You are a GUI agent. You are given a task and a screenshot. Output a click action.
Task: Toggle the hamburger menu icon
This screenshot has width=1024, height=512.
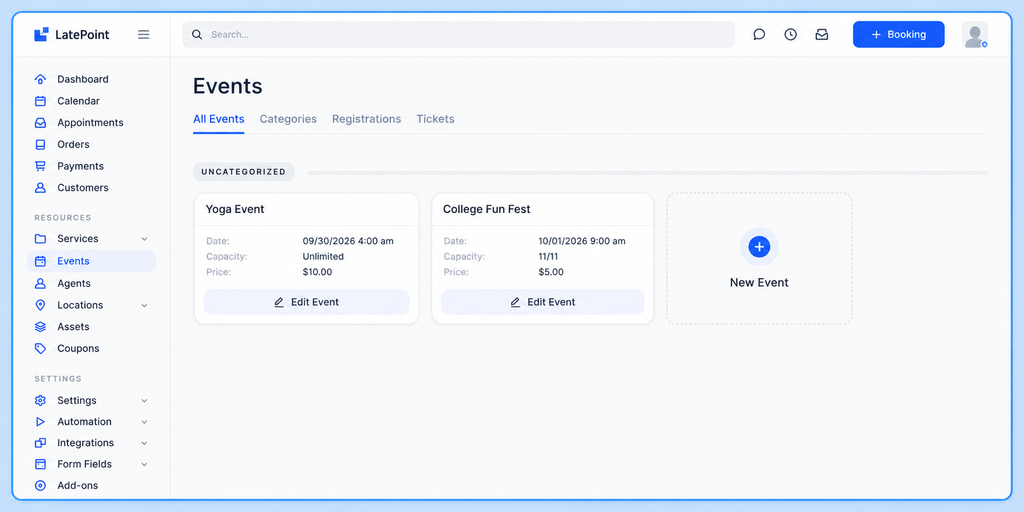144,35
